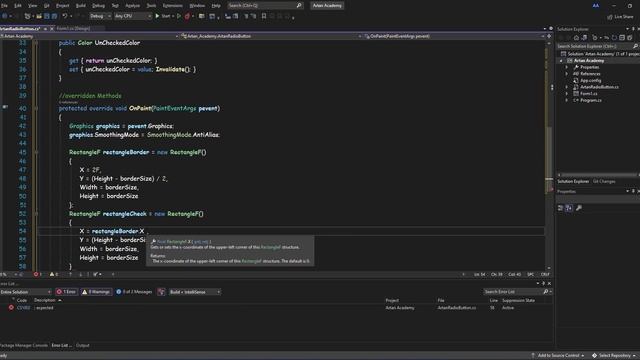Click Show All Files icon in Solution Explorer
The height and width of the screenshot is (360, 640).
(629, 38)
